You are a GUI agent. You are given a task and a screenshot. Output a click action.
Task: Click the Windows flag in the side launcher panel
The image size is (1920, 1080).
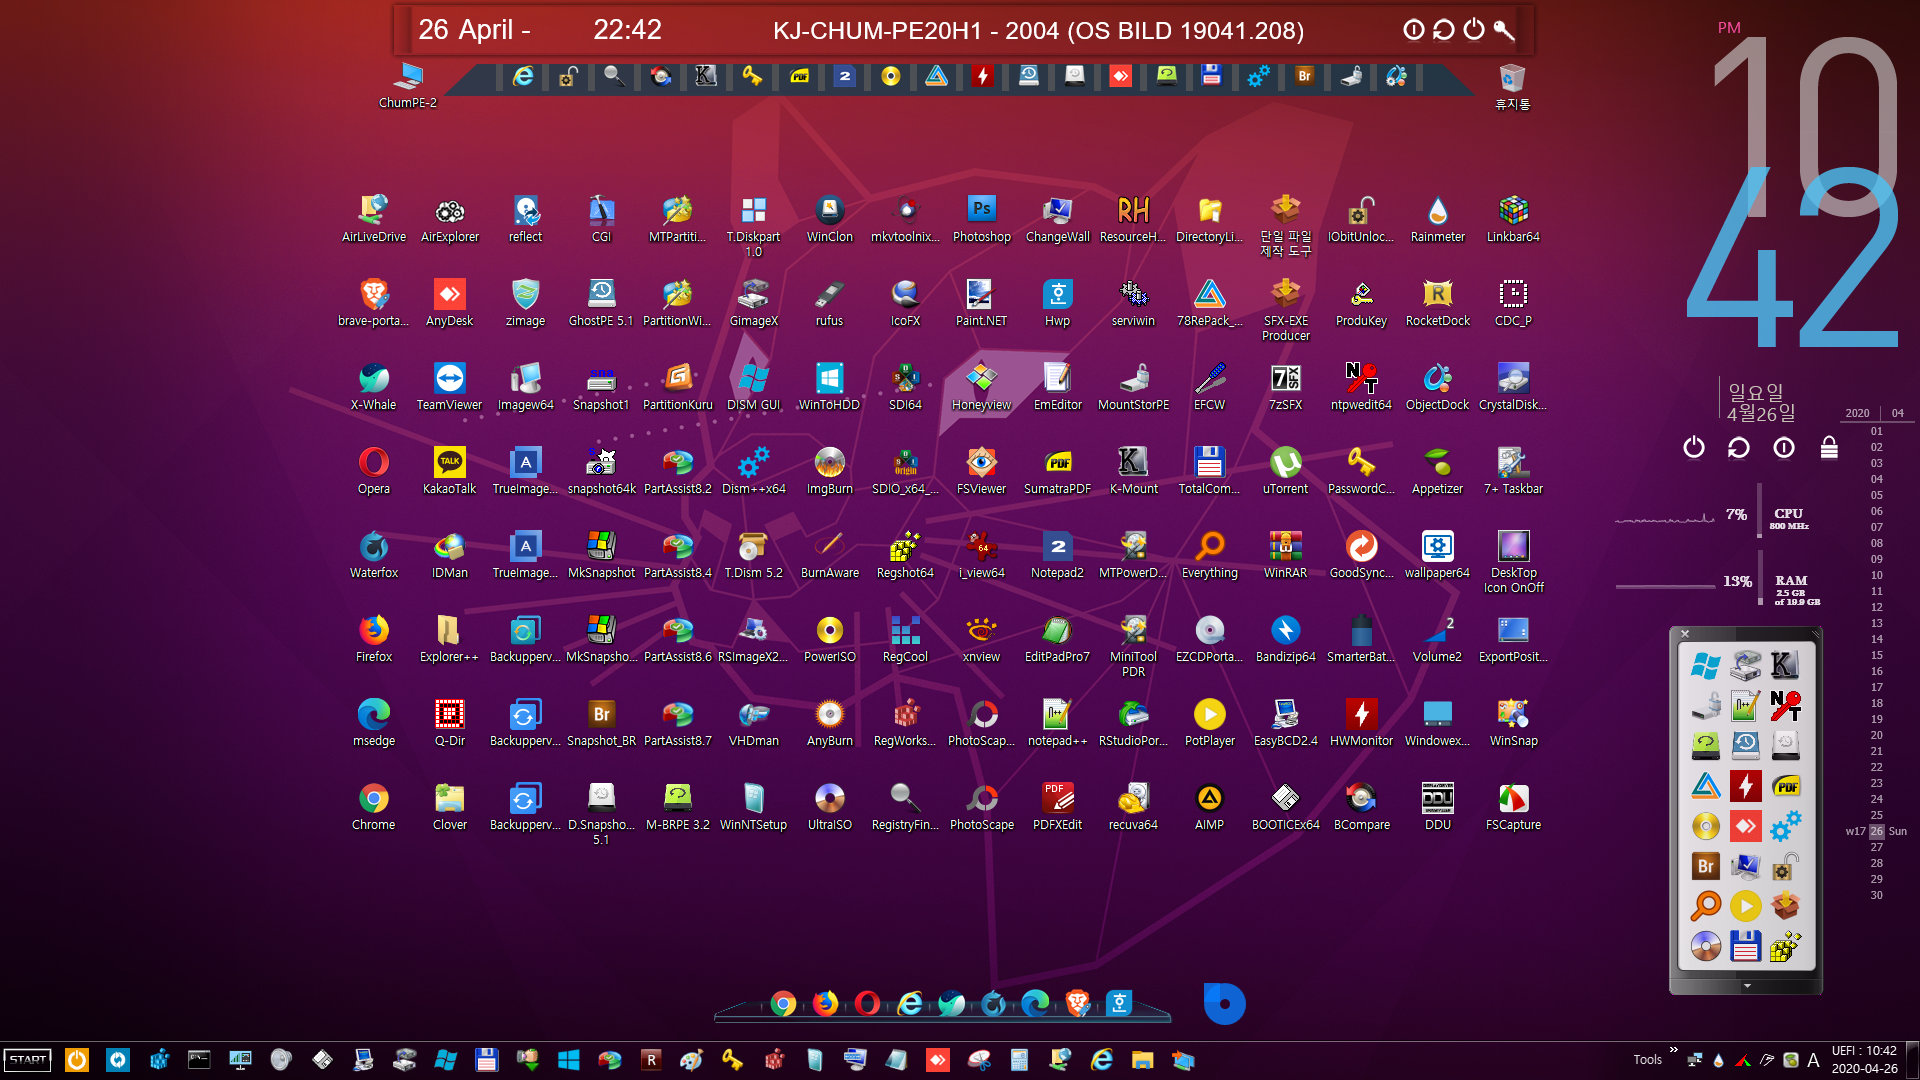coord(1706,666)
